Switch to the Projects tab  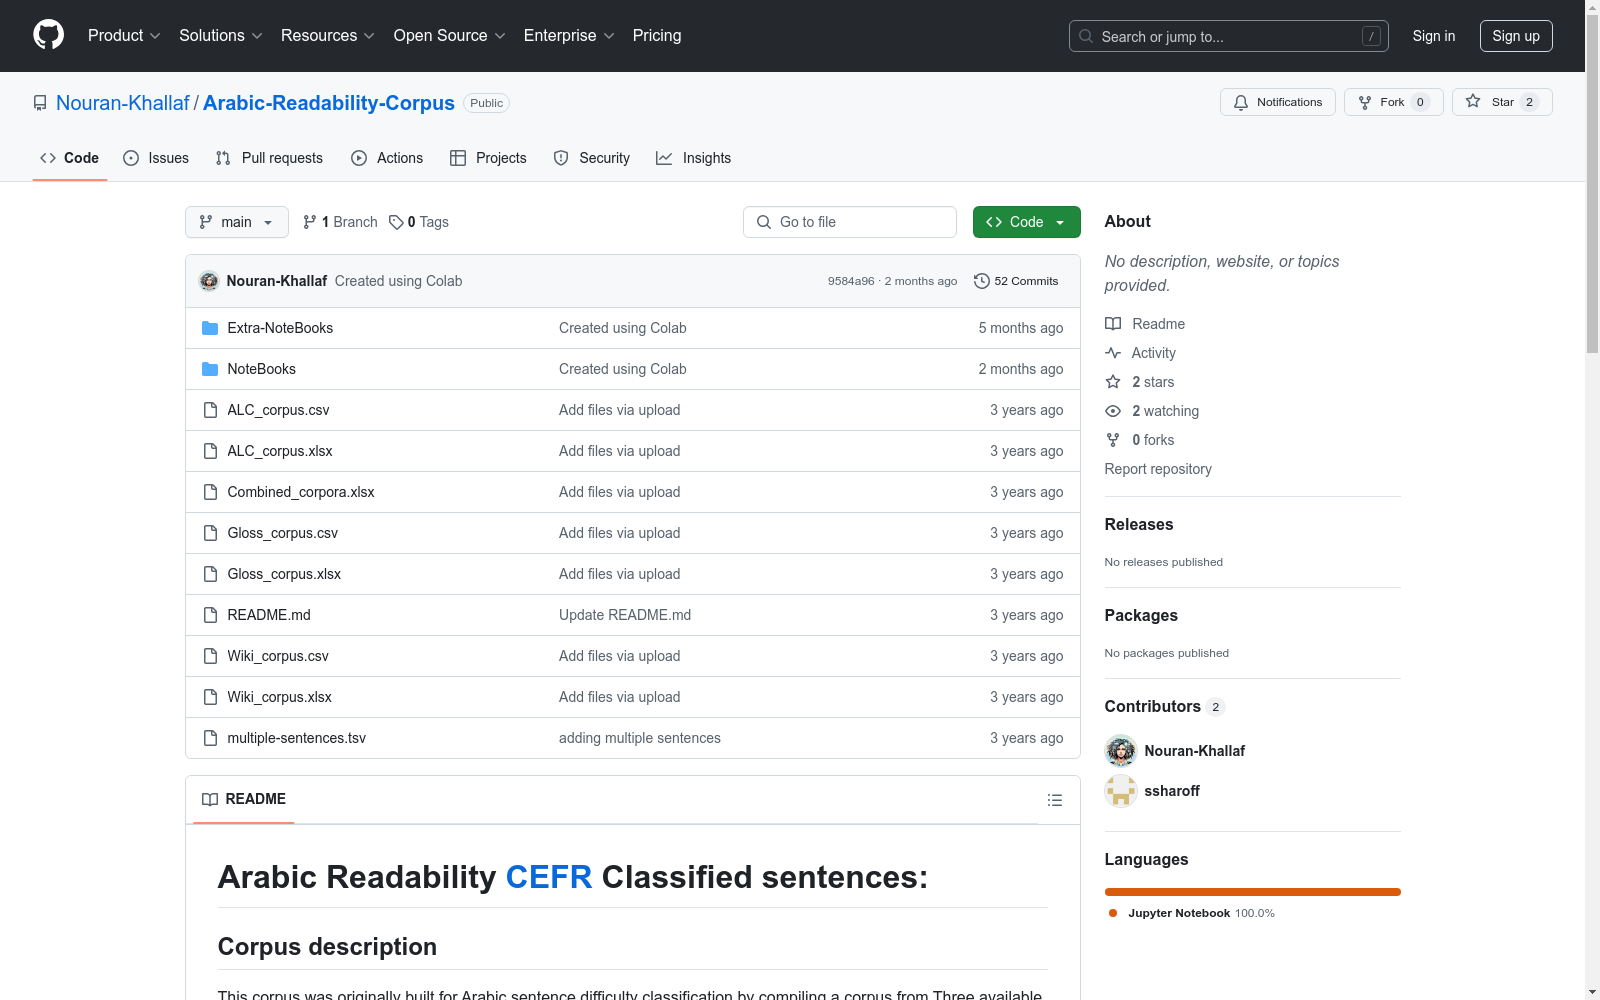488,158
